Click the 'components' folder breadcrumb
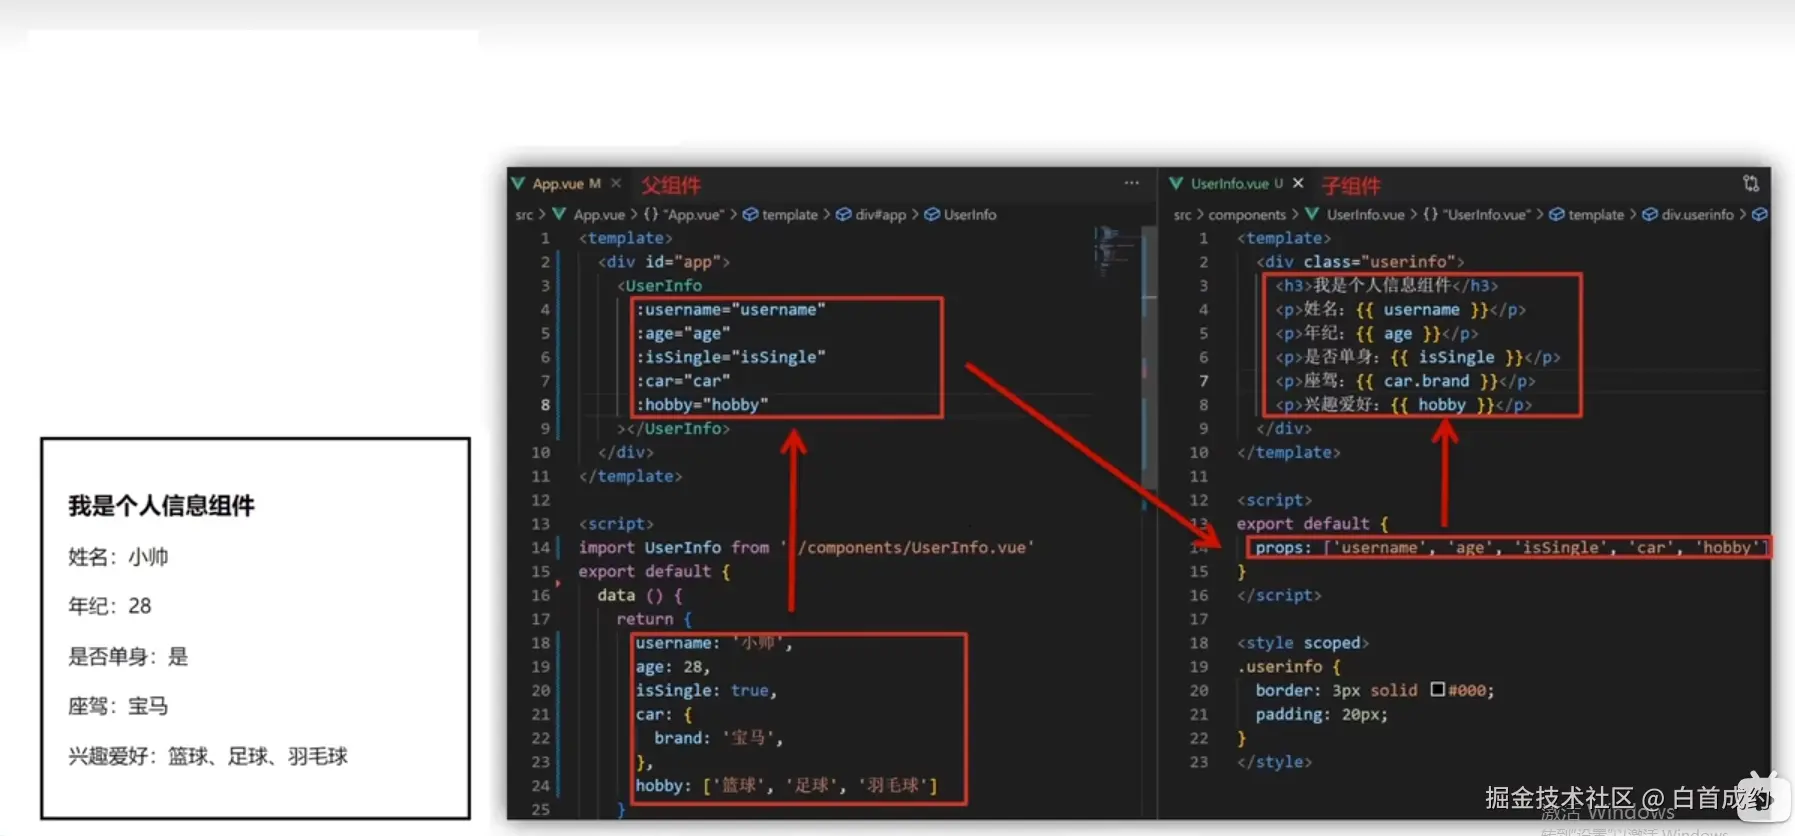The width and height of the screenshot is (1795, 836). pos(1247,215)
